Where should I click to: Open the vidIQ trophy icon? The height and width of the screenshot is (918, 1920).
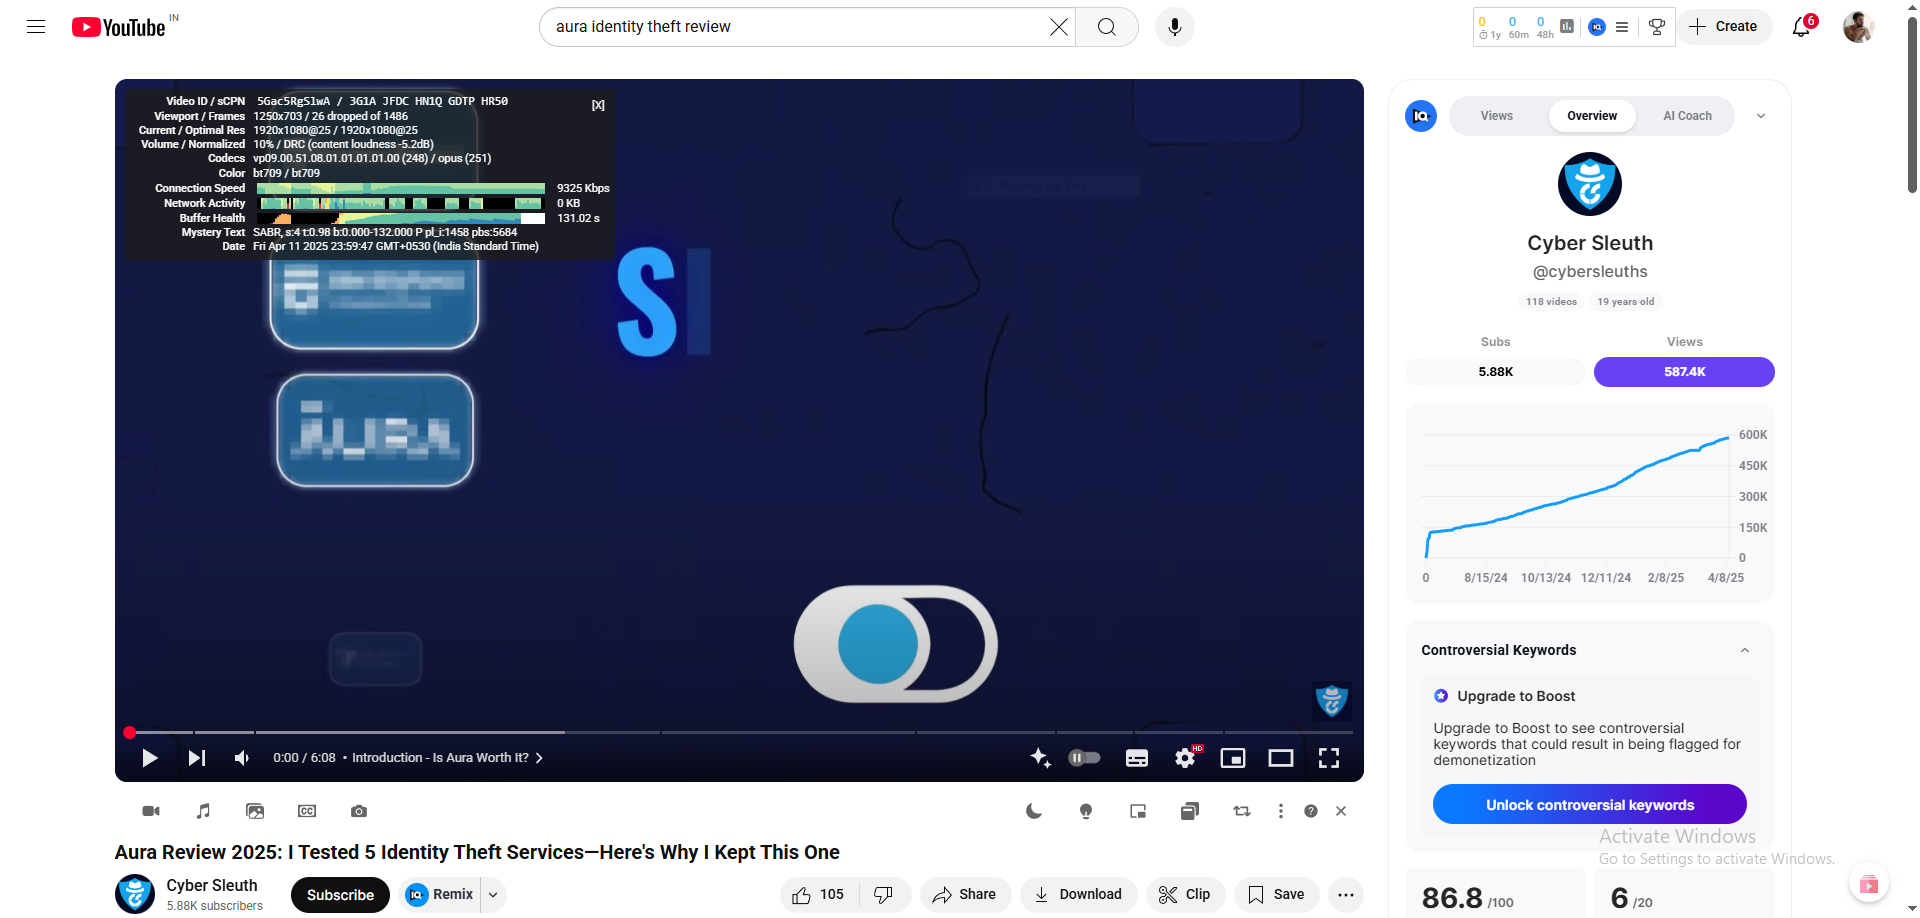(x=1657, y=27)
